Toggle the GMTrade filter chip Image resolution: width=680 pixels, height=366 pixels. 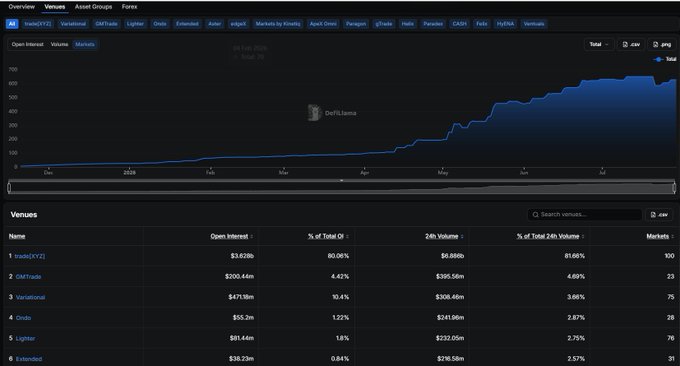[x=106, y=24]
